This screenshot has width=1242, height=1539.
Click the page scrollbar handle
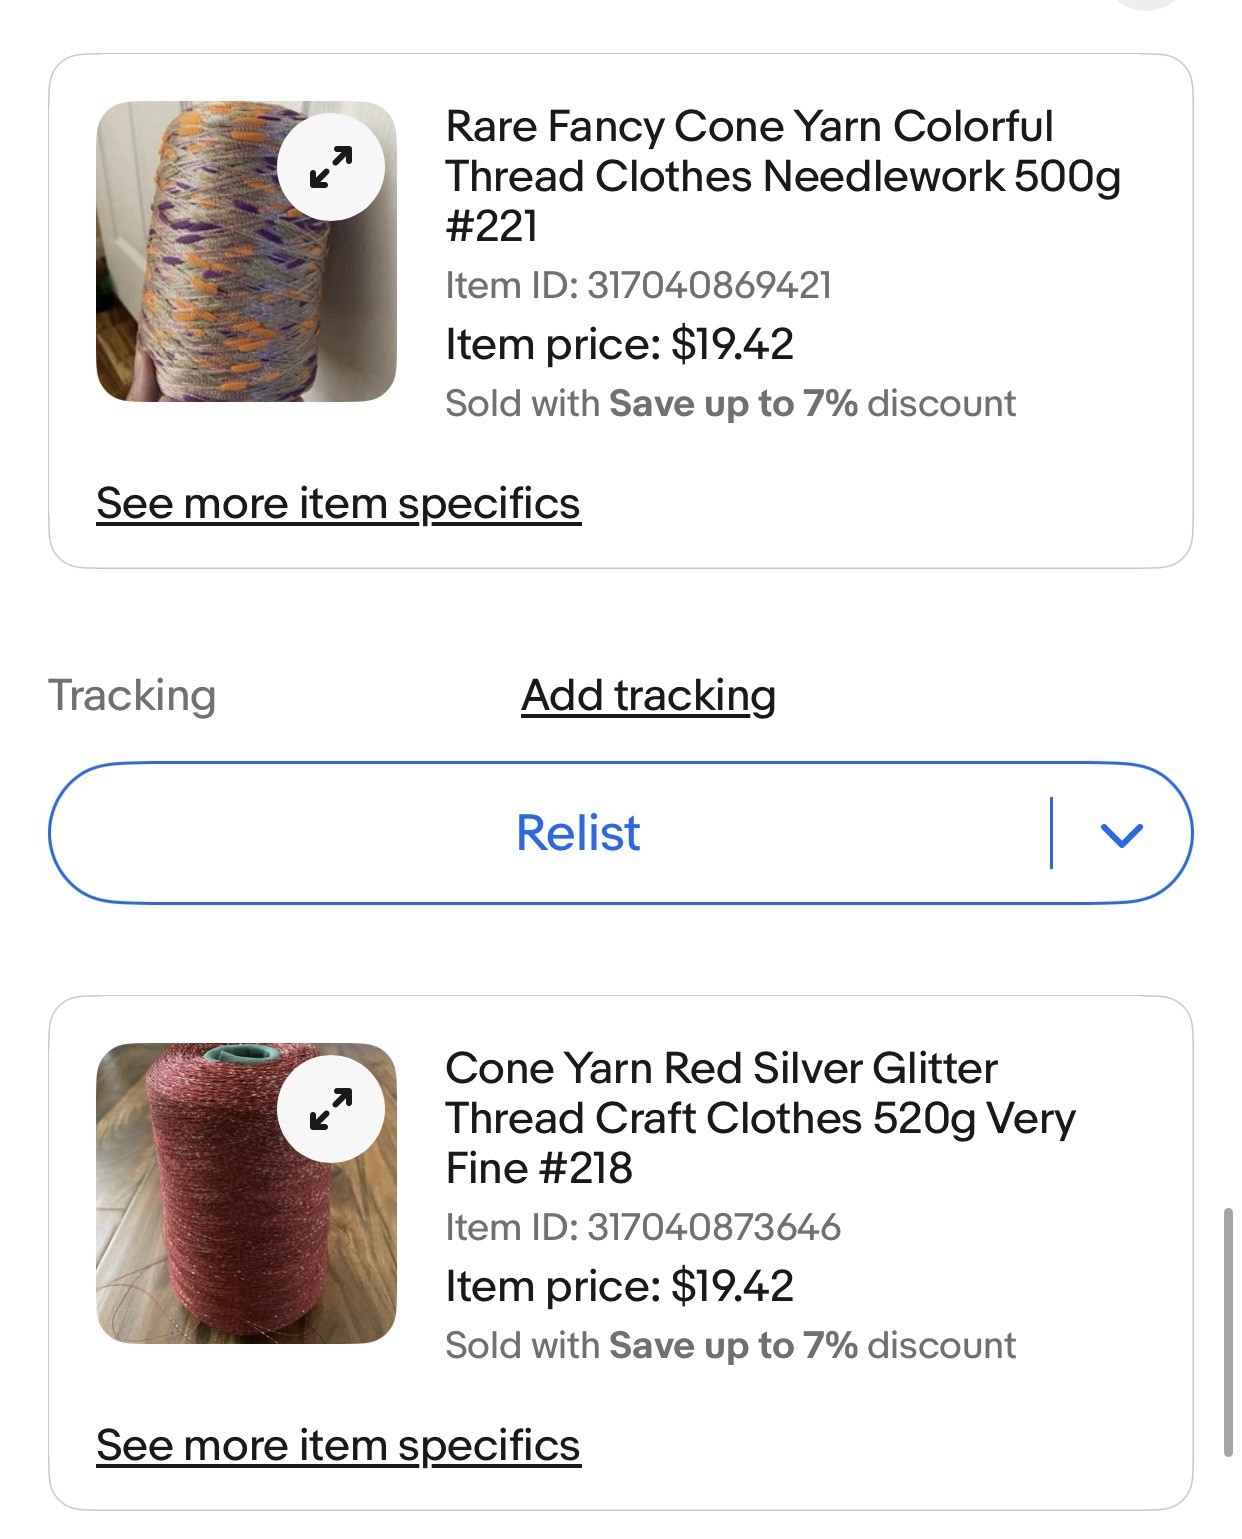pos(1227,1332)
